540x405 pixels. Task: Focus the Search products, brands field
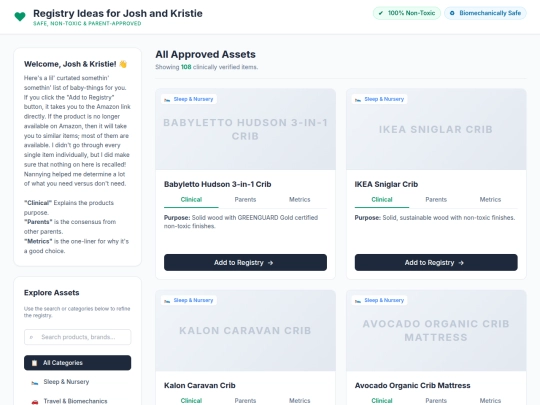pyautogui.click(x=77, y=337)
